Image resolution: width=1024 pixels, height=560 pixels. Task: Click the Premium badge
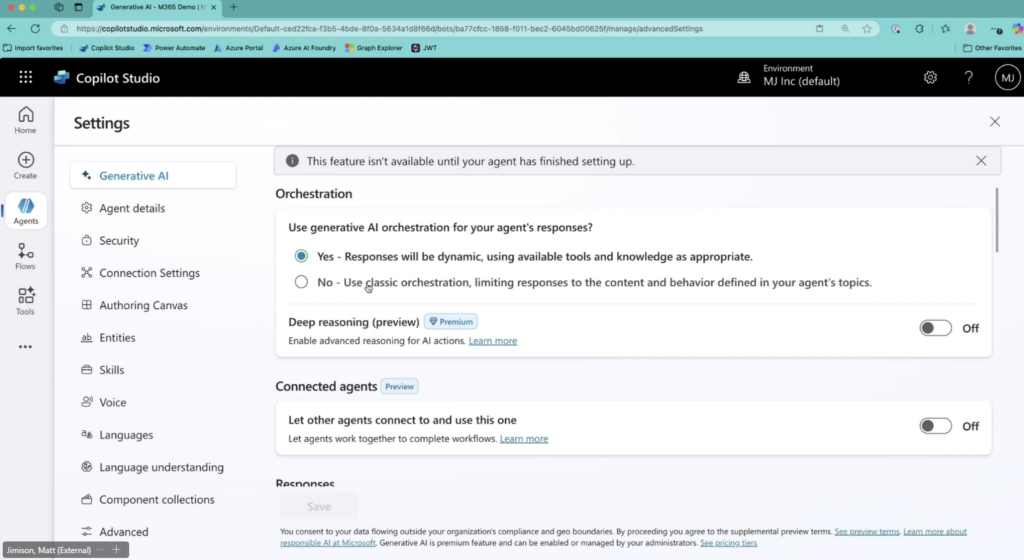point(451,322)
